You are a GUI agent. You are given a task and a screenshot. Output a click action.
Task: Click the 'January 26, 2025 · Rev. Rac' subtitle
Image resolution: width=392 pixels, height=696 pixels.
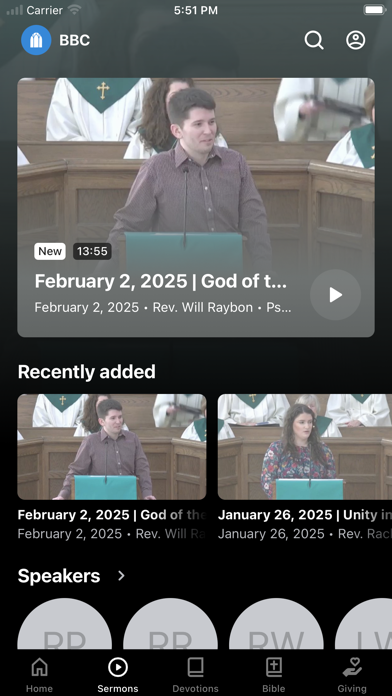(305, 534)
